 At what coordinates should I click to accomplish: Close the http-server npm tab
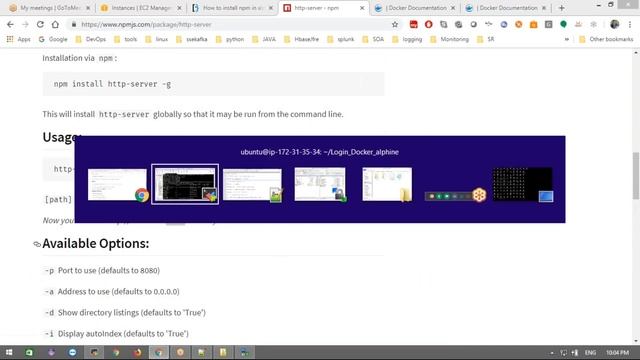point(362,8)
